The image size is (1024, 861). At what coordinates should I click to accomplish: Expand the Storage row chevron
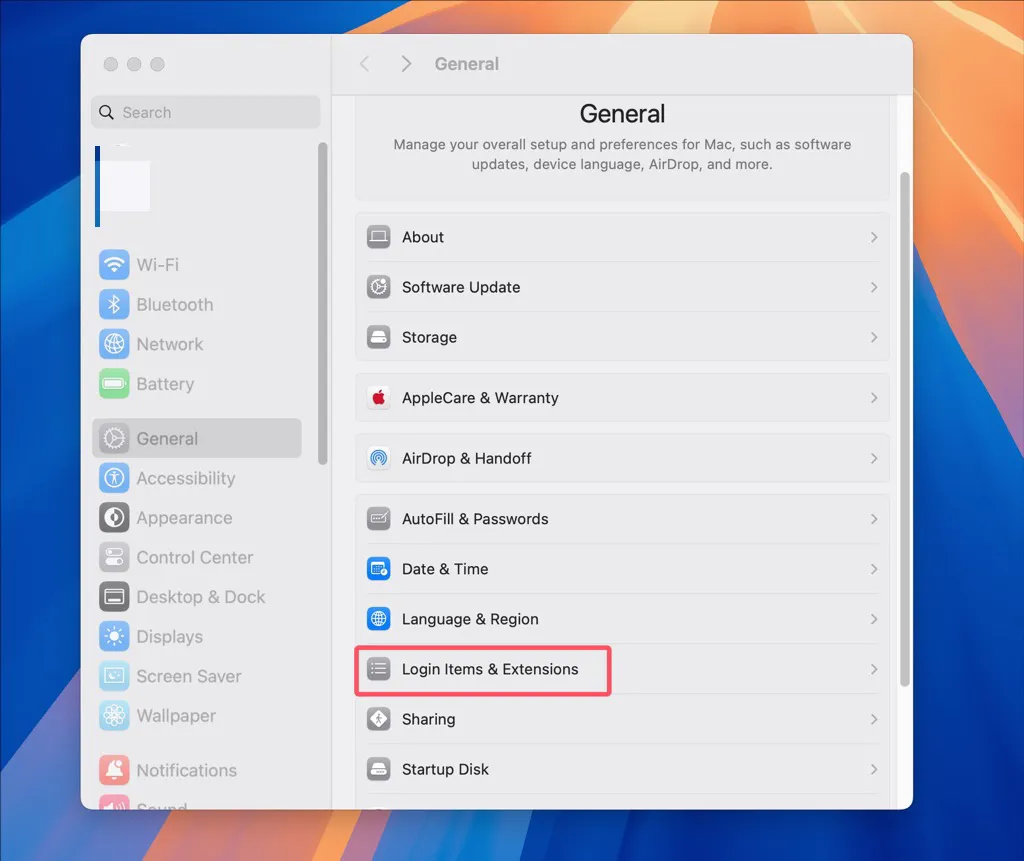(x=874, y=337)
